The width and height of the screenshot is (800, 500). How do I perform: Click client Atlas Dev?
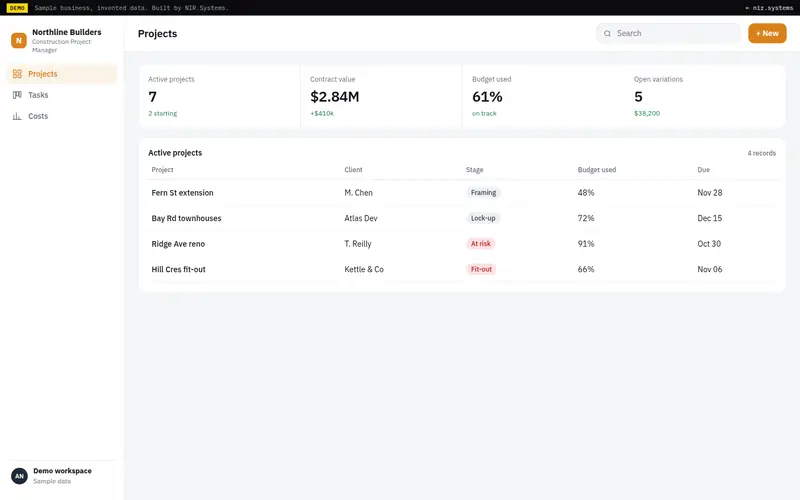coord(361,218)
